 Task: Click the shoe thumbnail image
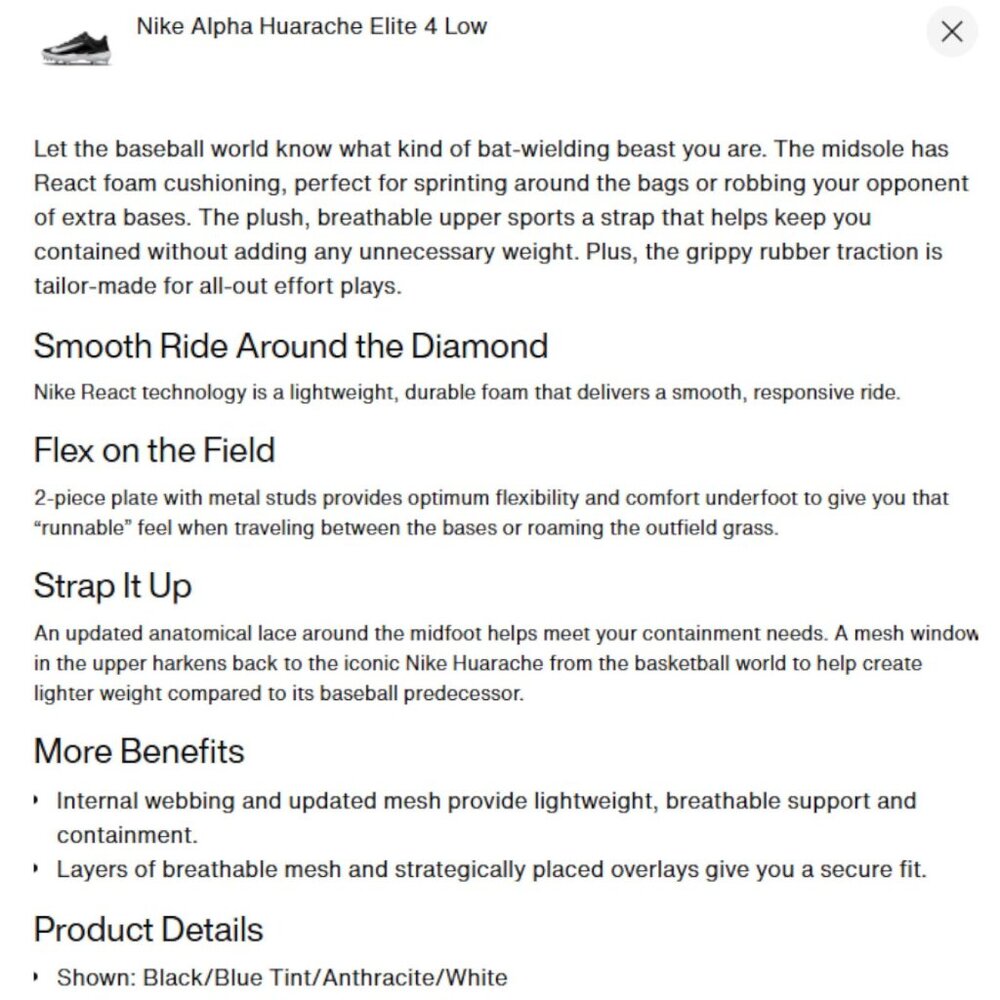coord(77,48)
